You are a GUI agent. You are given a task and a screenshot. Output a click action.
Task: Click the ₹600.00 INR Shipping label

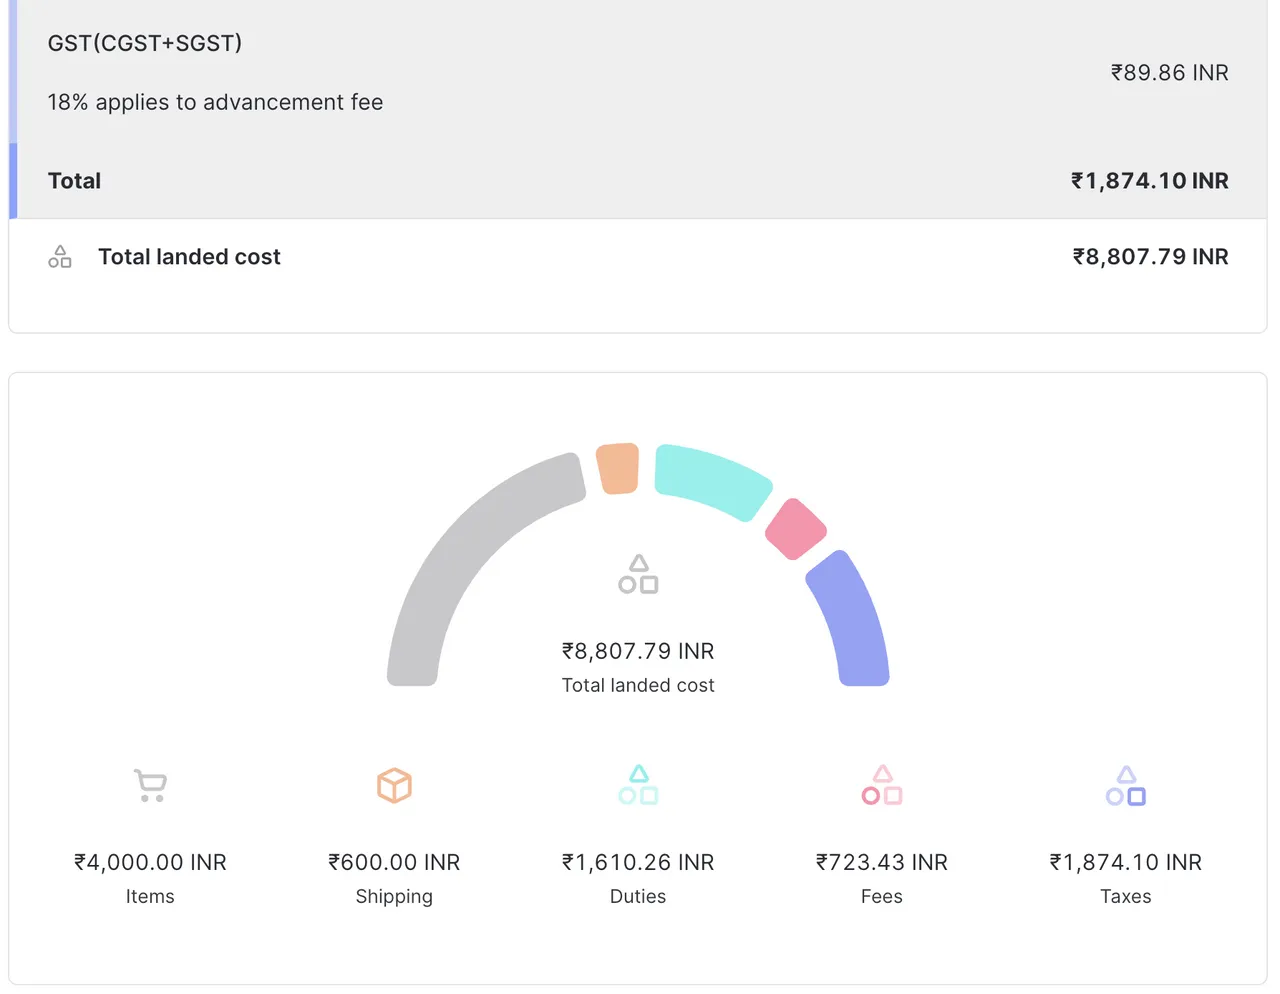(x=394, y=861)
